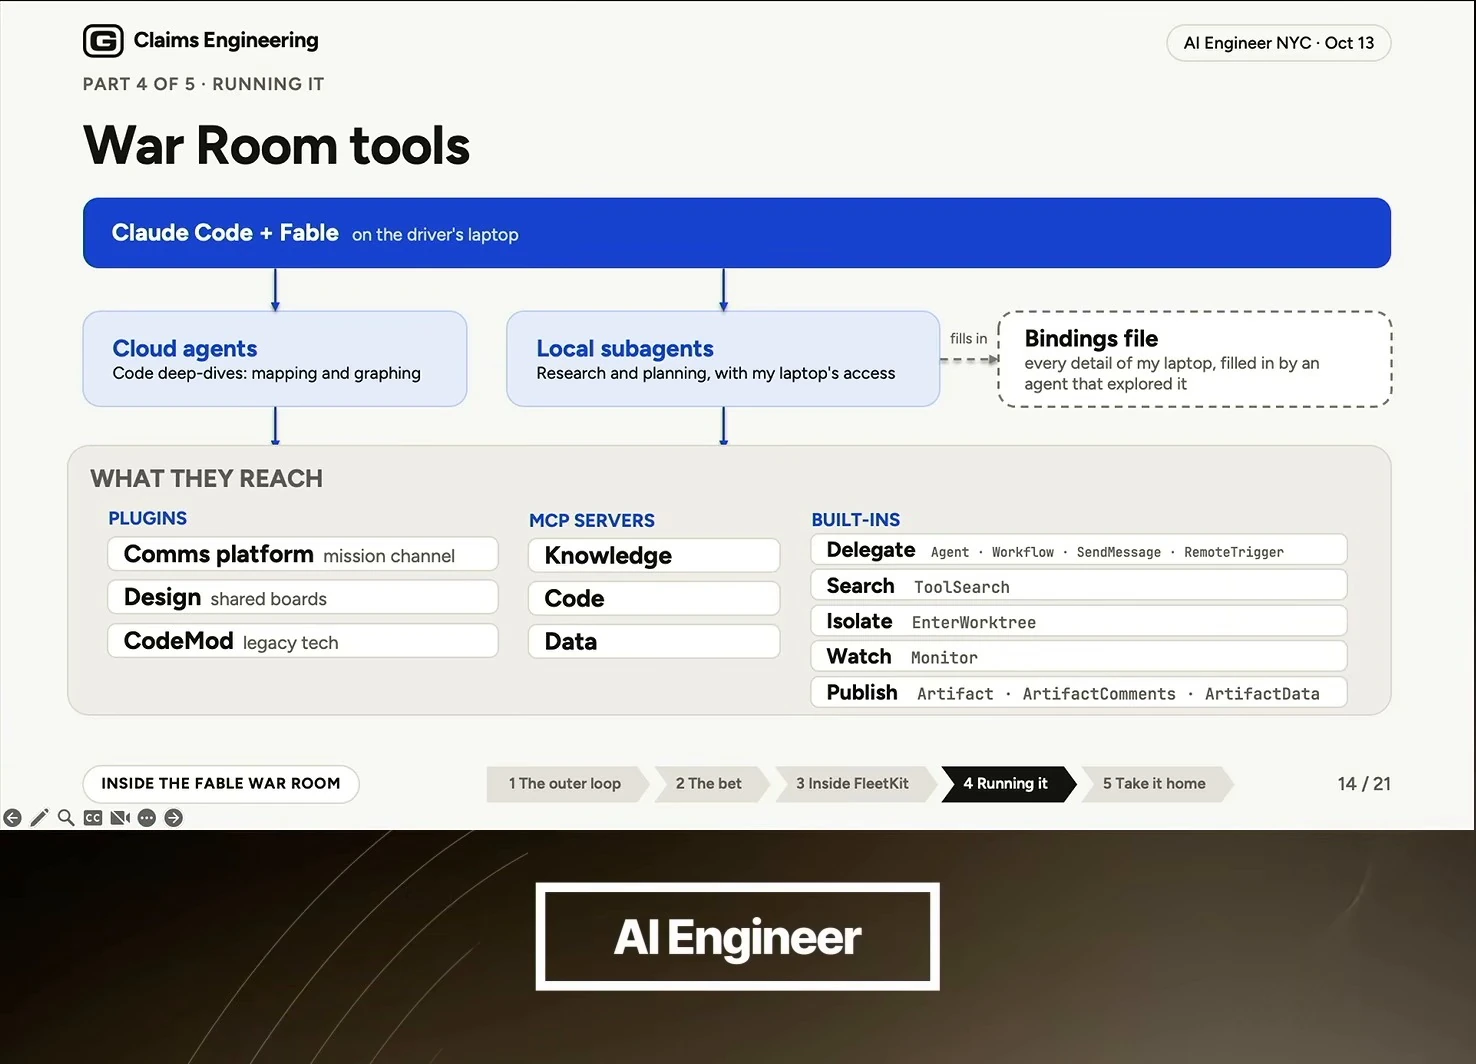Toggle closed captions (CC)

[93, 818]
